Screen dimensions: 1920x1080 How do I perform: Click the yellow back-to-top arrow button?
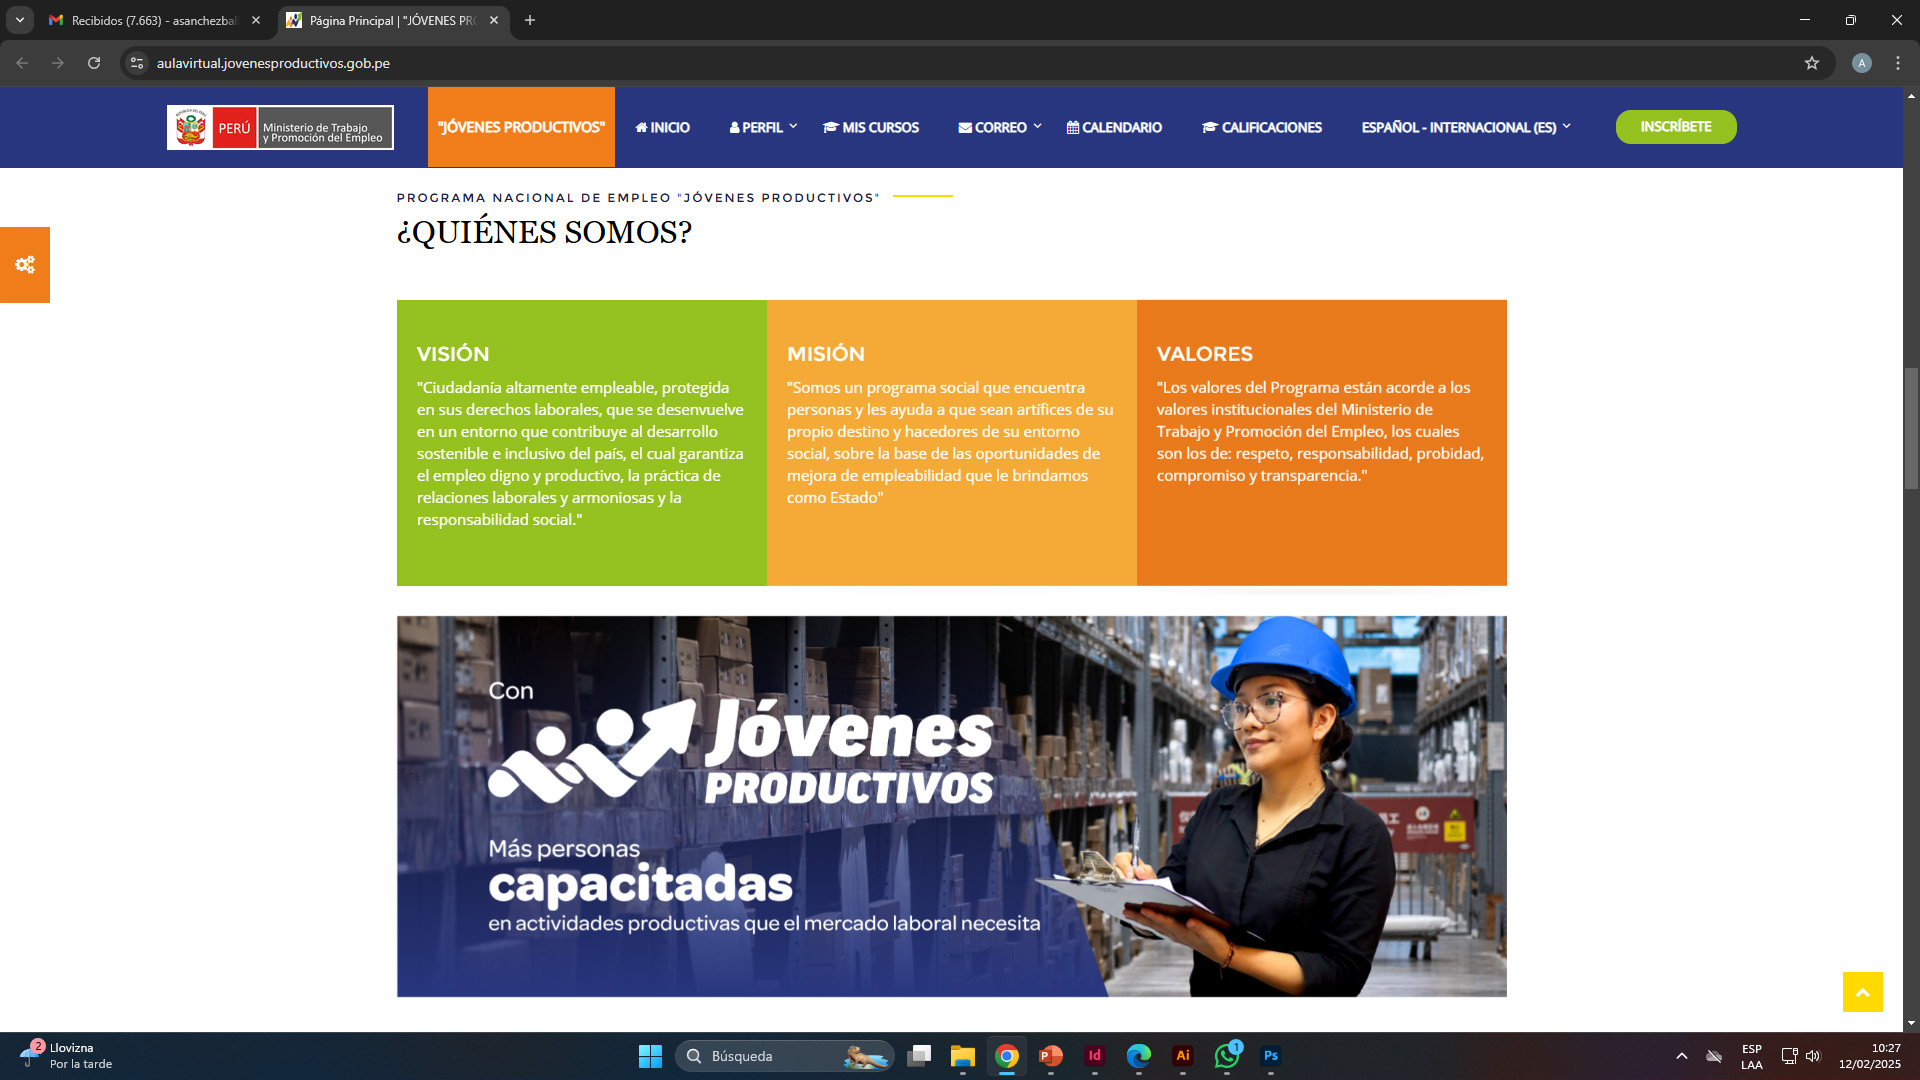pyautogui.click(x=1862, y=992)
